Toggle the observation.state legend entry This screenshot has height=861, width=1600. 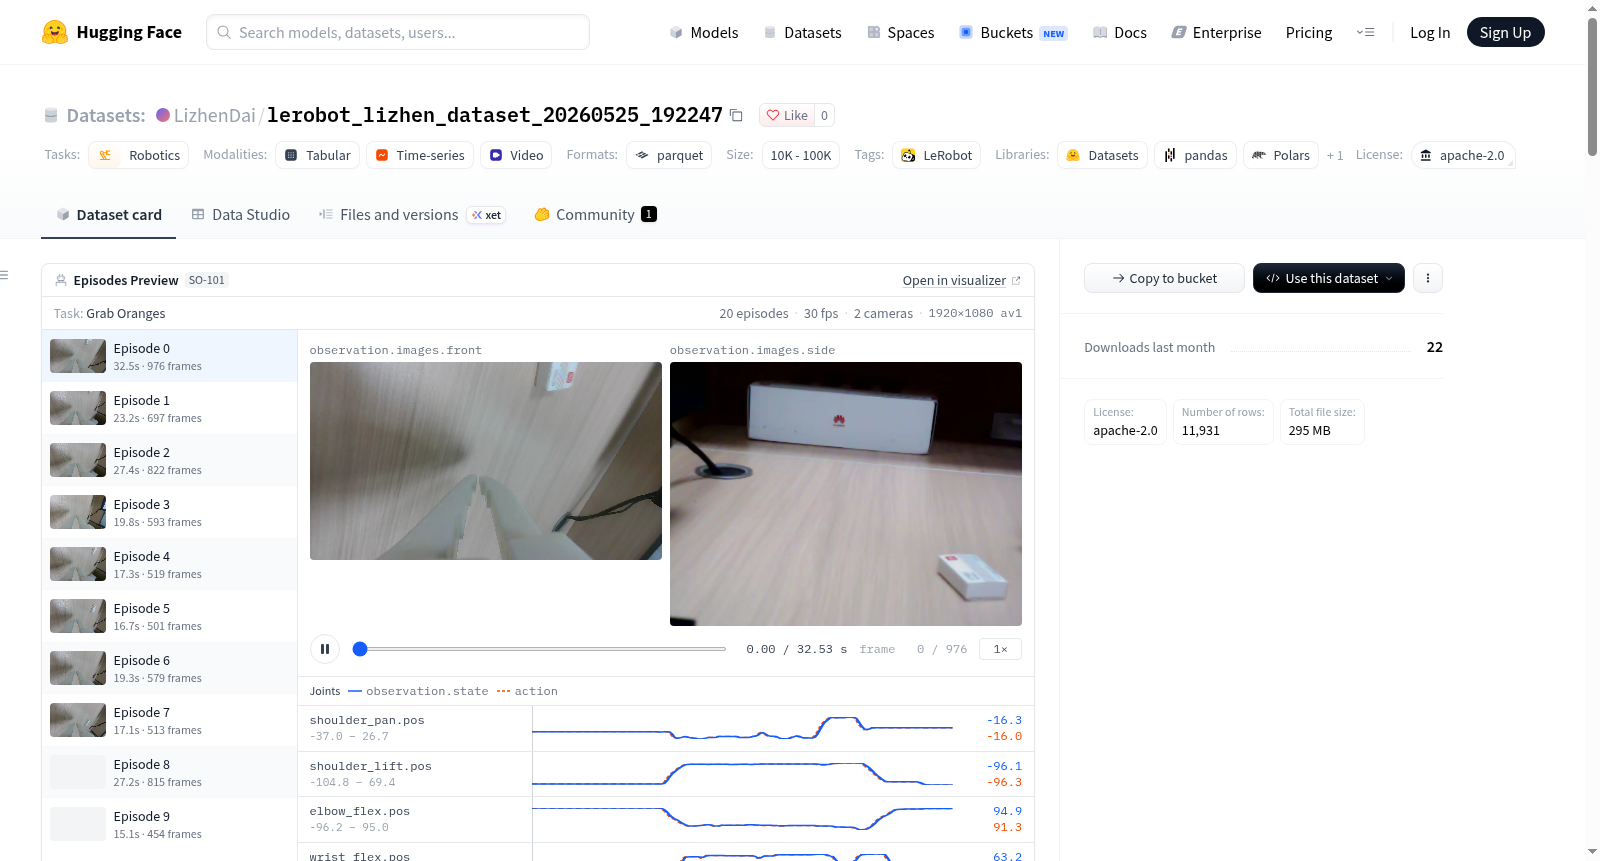[418, 691]
